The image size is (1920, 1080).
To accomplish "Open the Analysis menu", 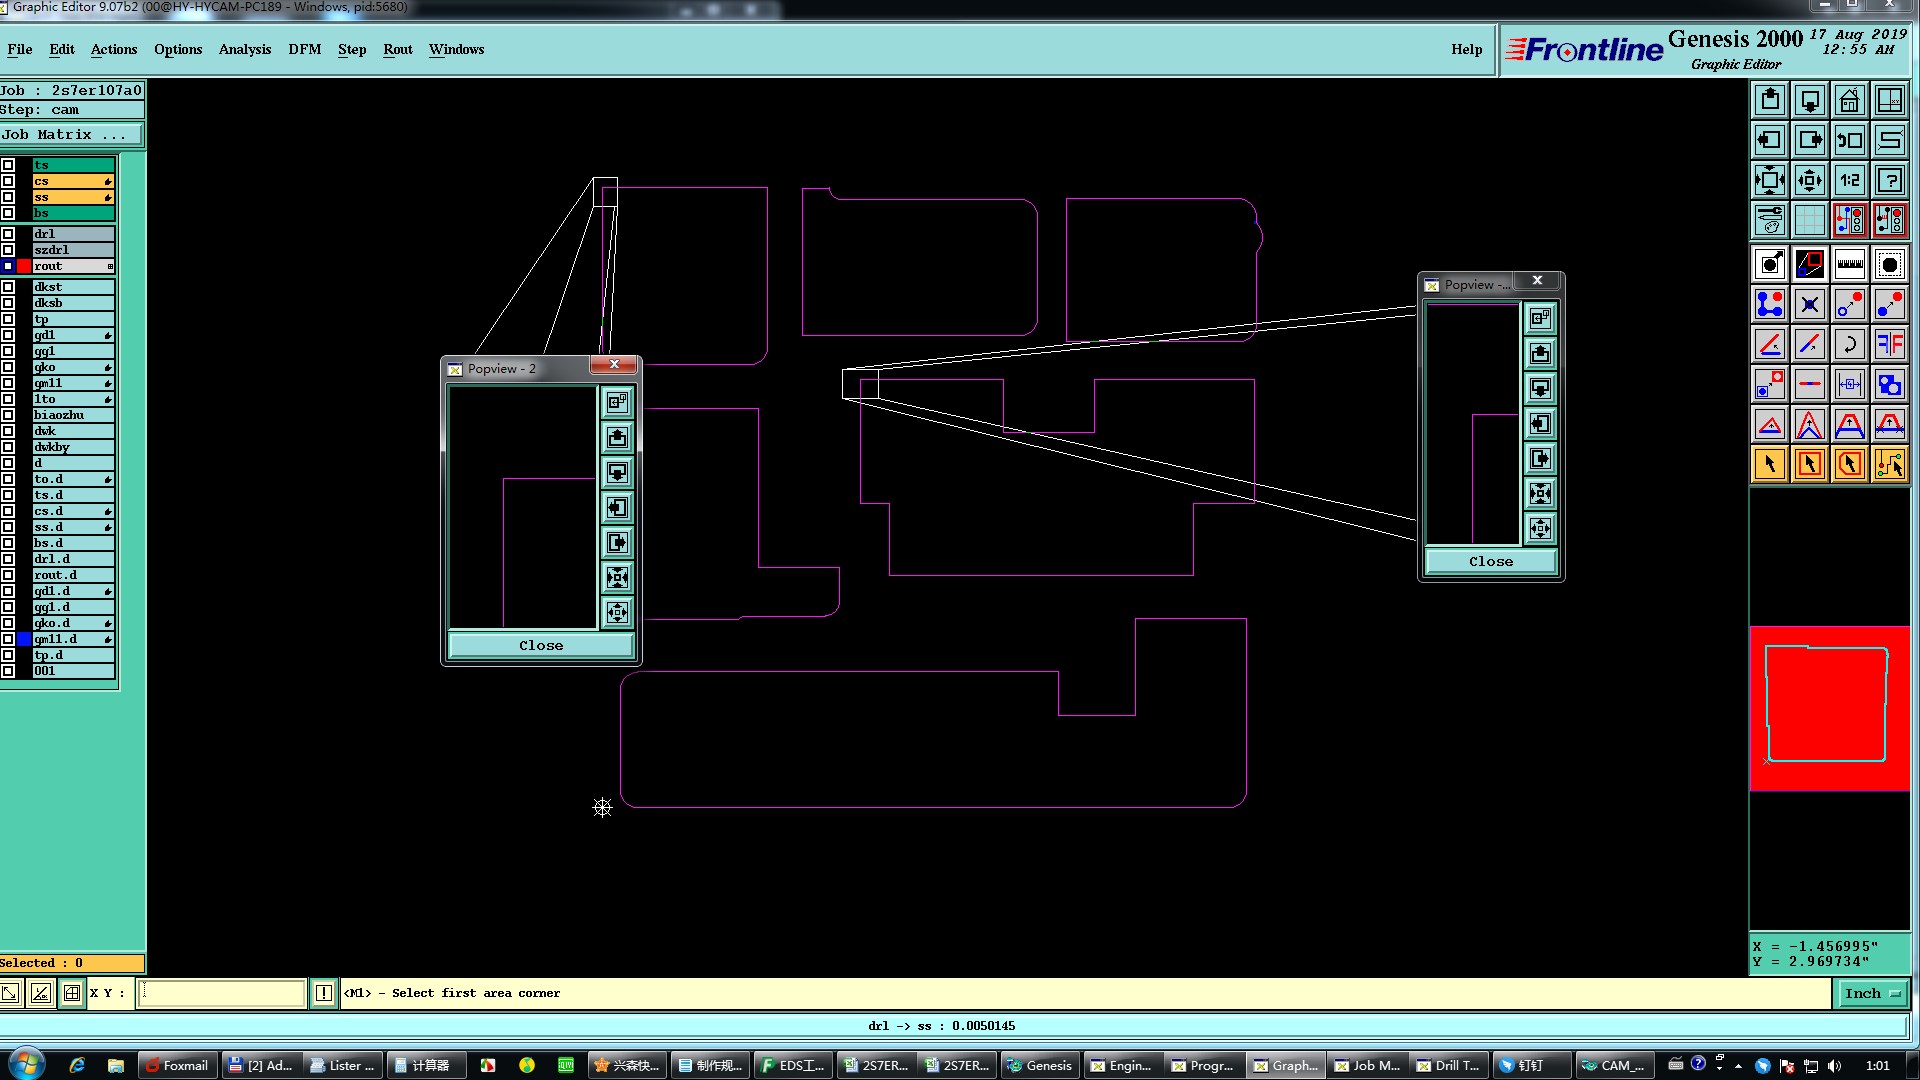I will (x=244, y=49).
